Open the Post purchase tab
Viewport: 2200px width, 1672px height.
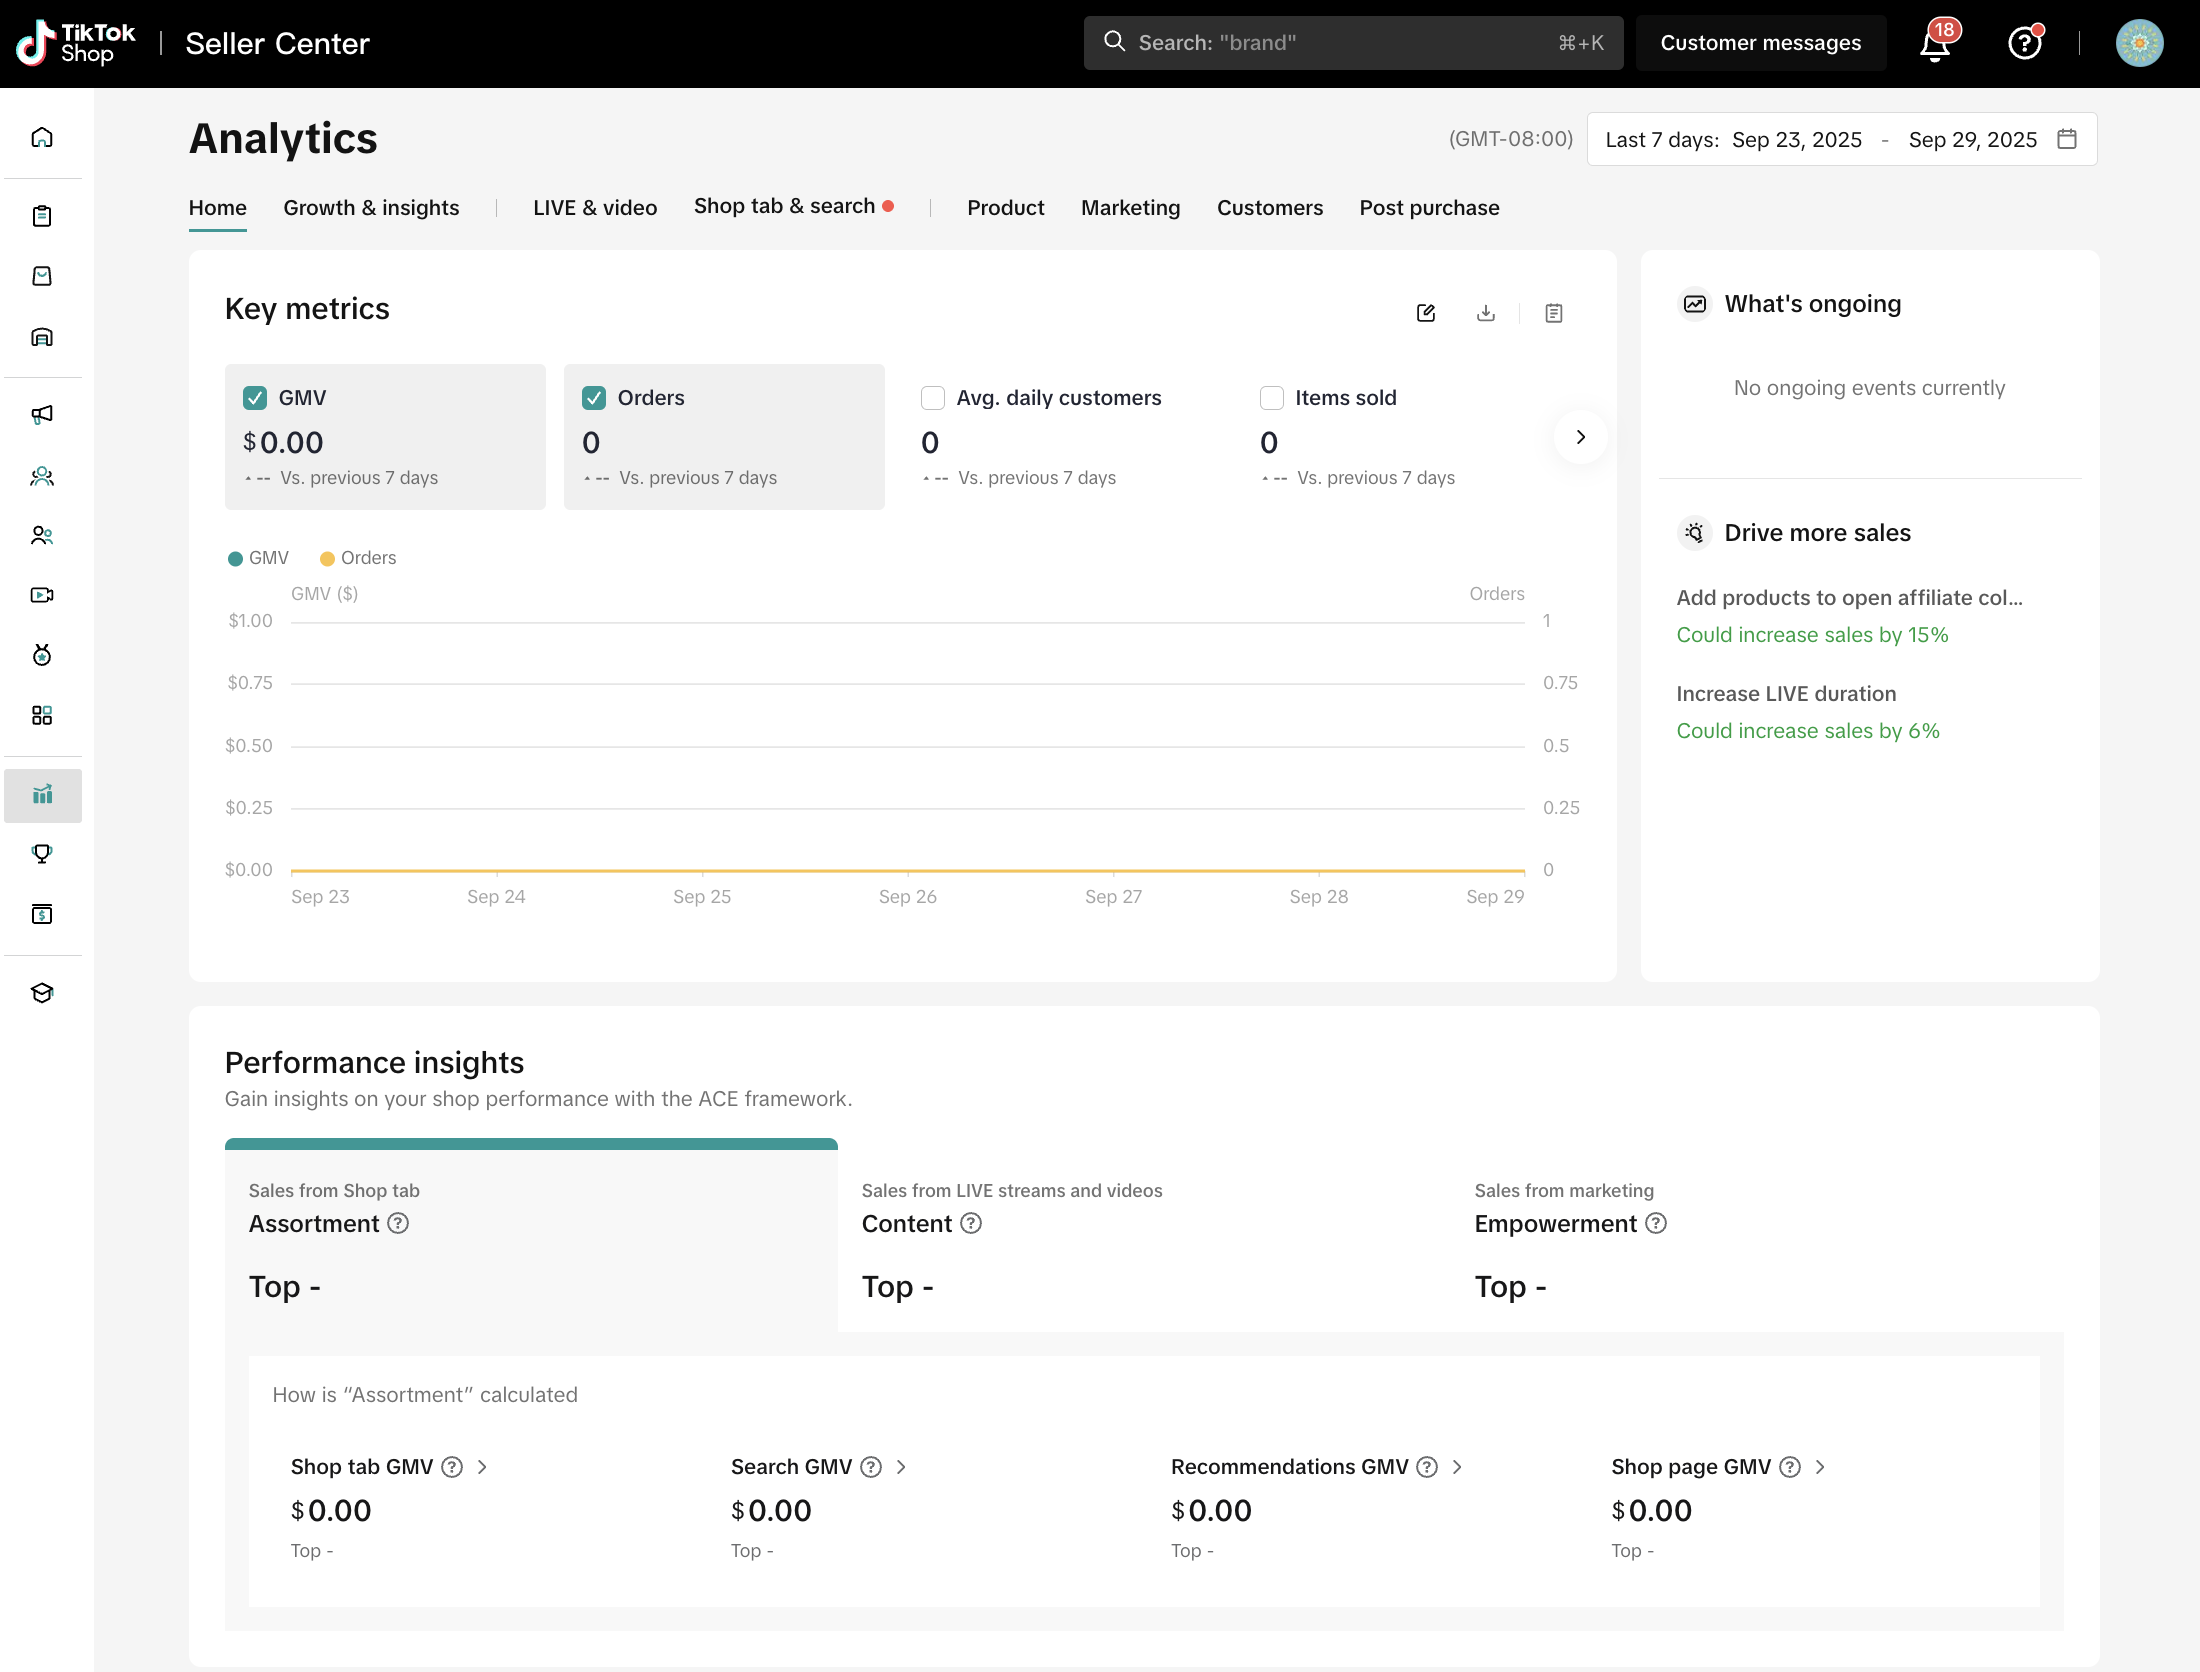coord(1429,208)
